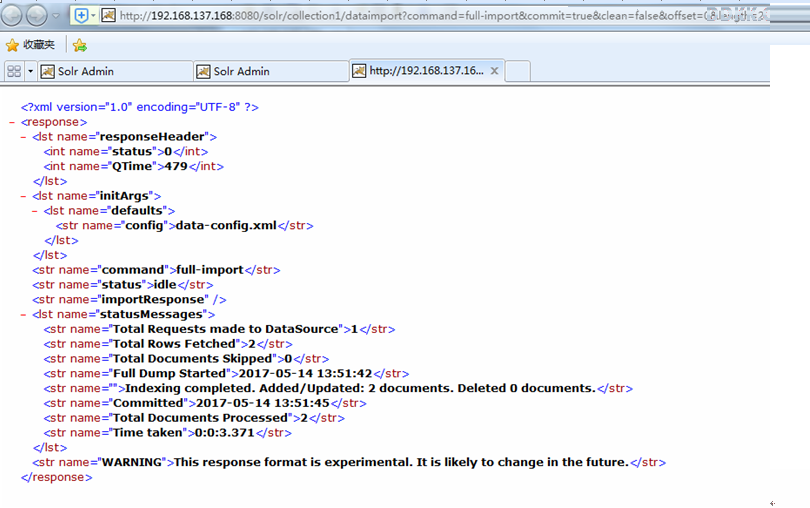Image resolution: width=810 pixels, height=508 pixels.
Task: Click the status int value 0 line
Action: 126,152
